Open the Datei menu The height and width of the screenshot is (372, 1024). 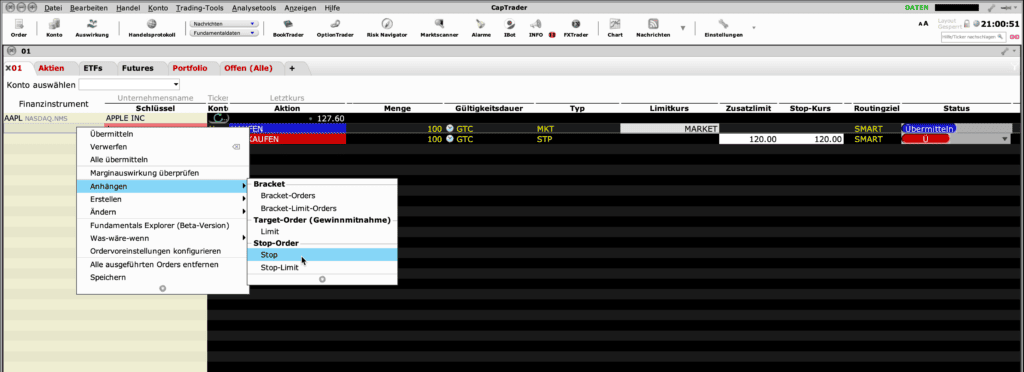pyautogui.click(x=53, y=8)
